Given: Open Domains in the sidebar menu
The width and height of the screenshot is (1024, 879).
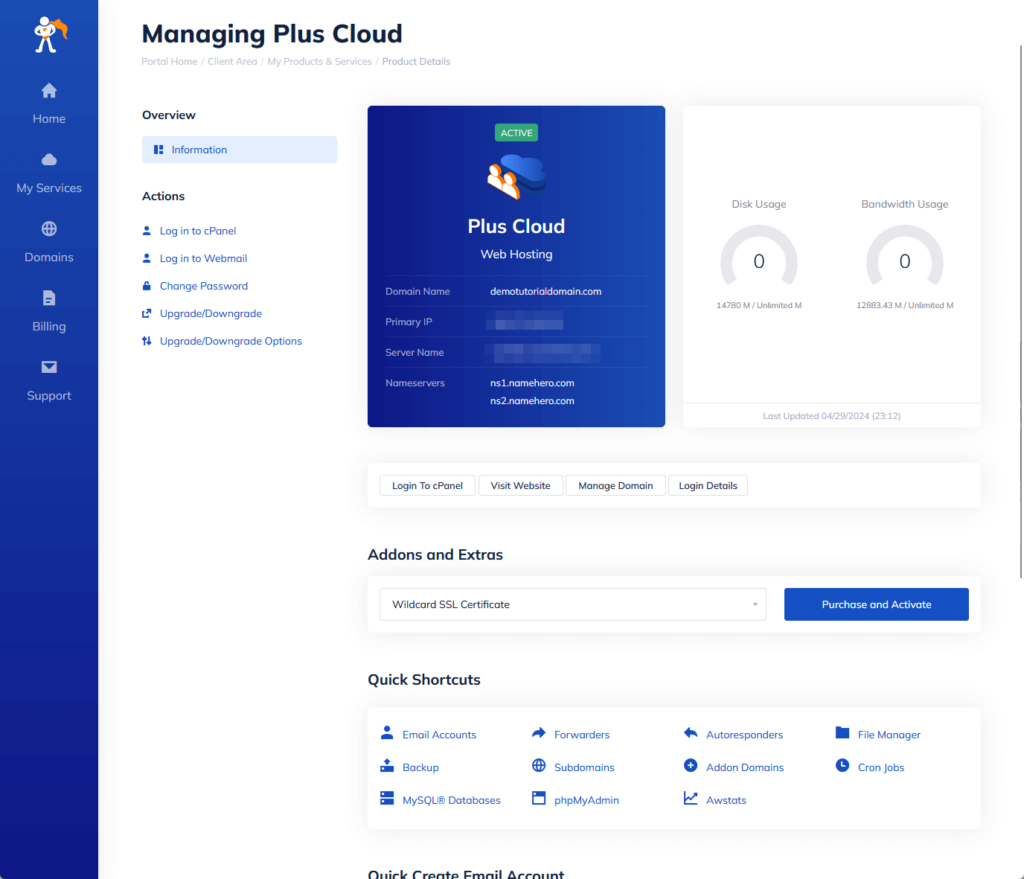Looking at the screenshot, I should (x=49, y=242).
